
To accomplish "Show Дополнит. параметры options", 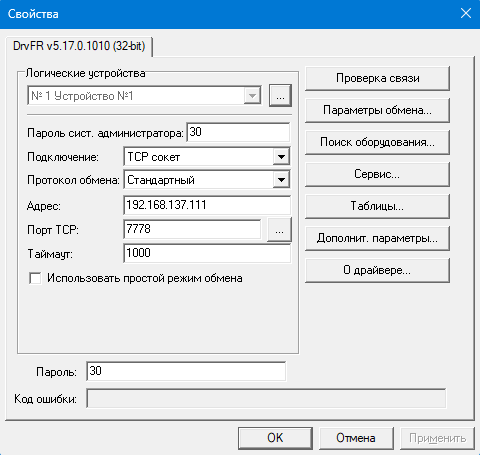I will click(377, 238).
